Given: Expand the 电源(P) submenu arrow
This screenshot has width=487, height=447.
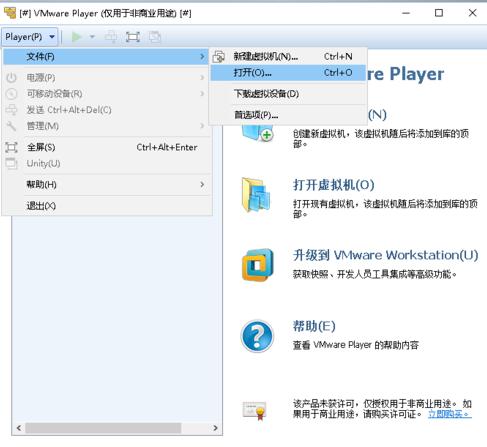Looking at the screenshot, I should (x=202, y=78).
